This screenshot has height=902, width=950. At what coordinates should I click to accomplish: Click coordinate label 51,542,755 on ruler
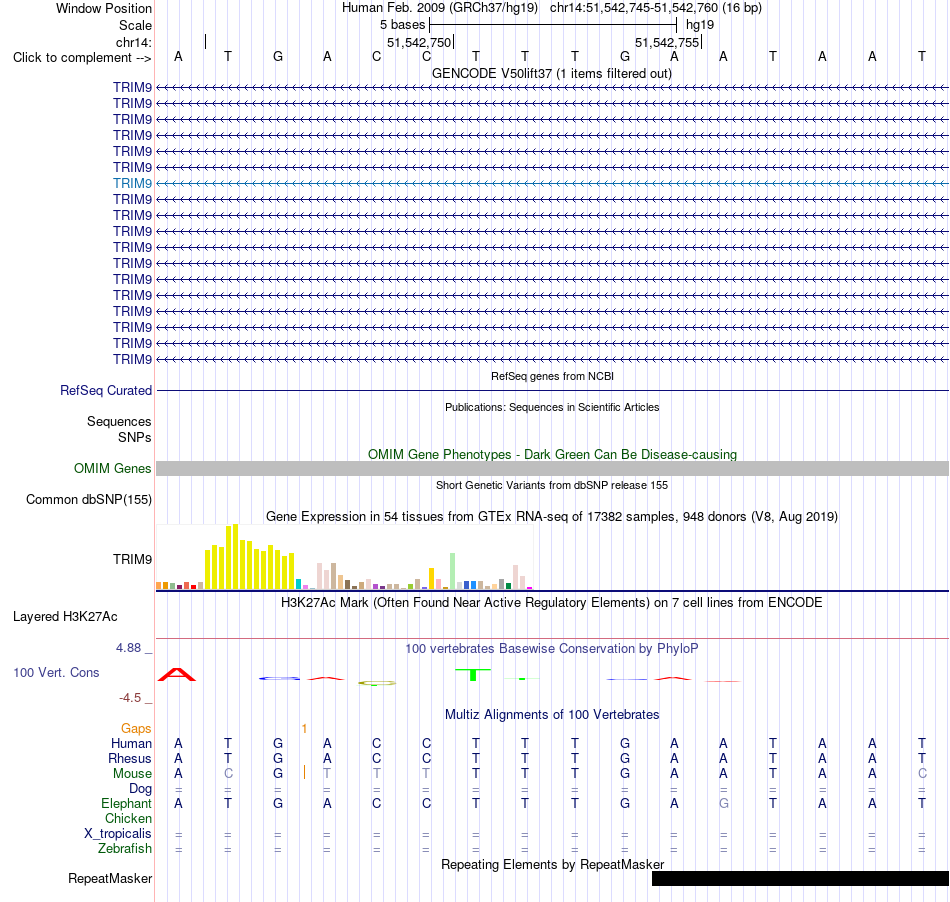(667, 42)
